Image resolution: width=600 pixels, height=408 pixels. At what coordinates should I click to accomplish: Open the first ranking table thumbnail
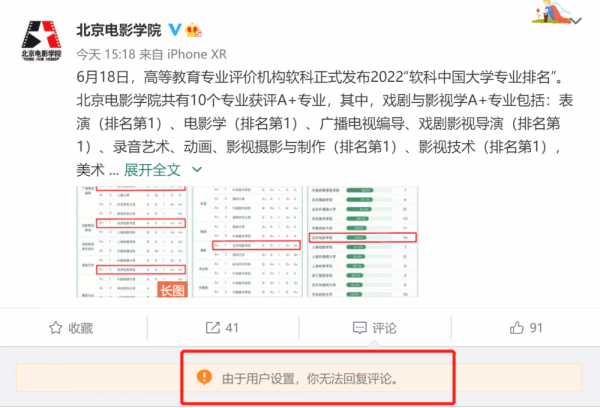(132, 242)
